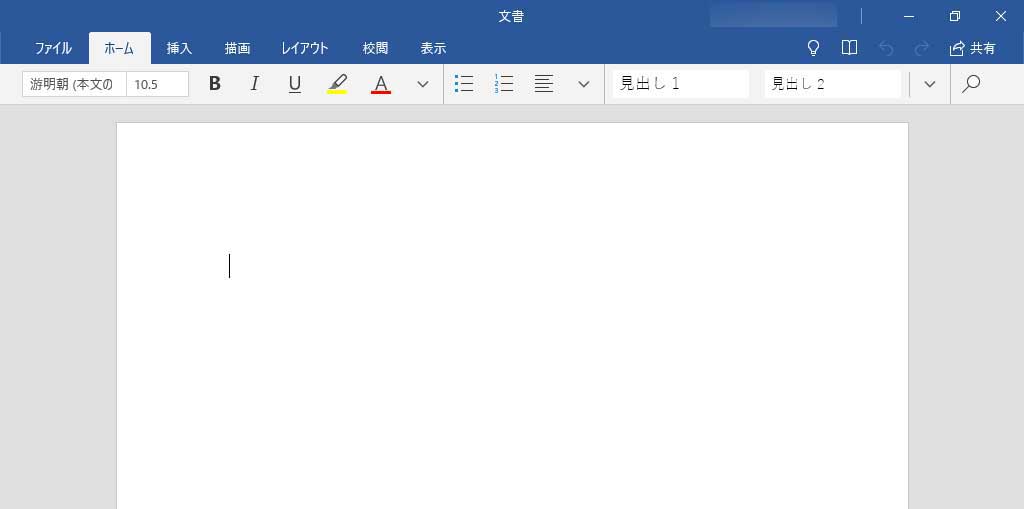Switch to reading view book icon
1024x509 pixels.
point(849,48)
